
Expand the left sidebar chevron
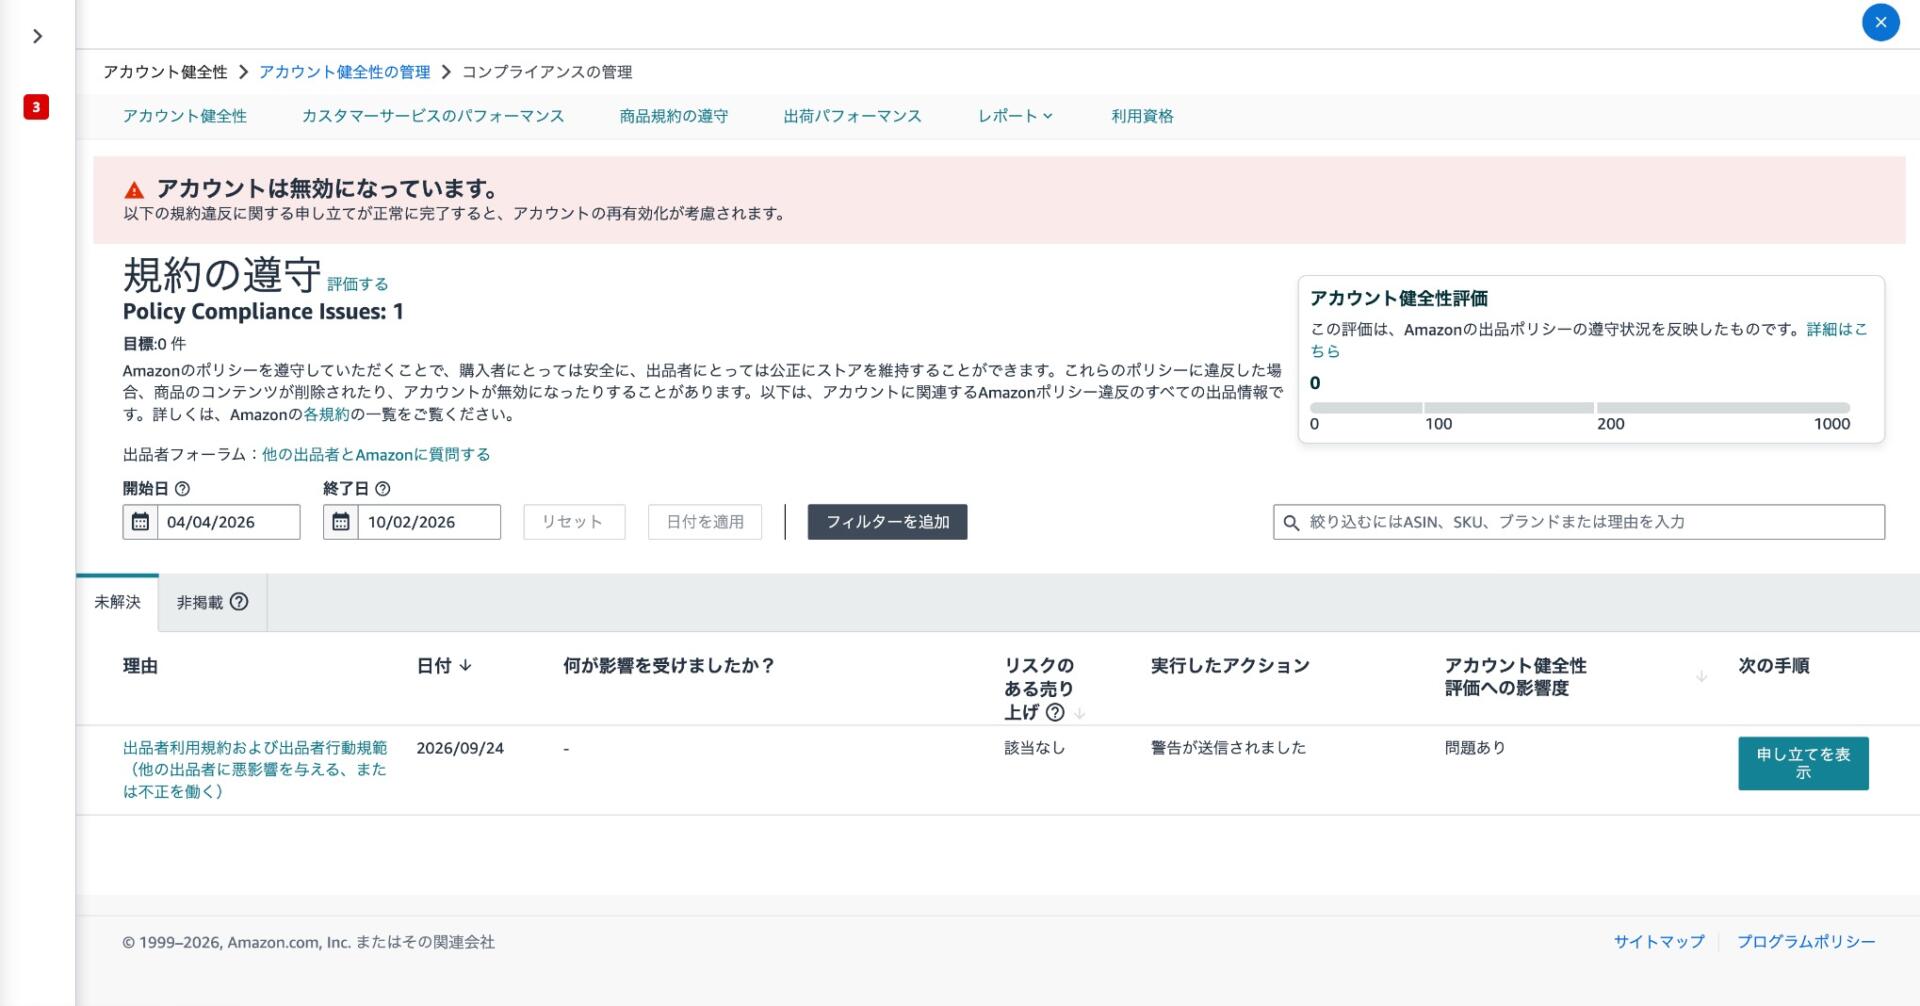click(x=37, y=36)
